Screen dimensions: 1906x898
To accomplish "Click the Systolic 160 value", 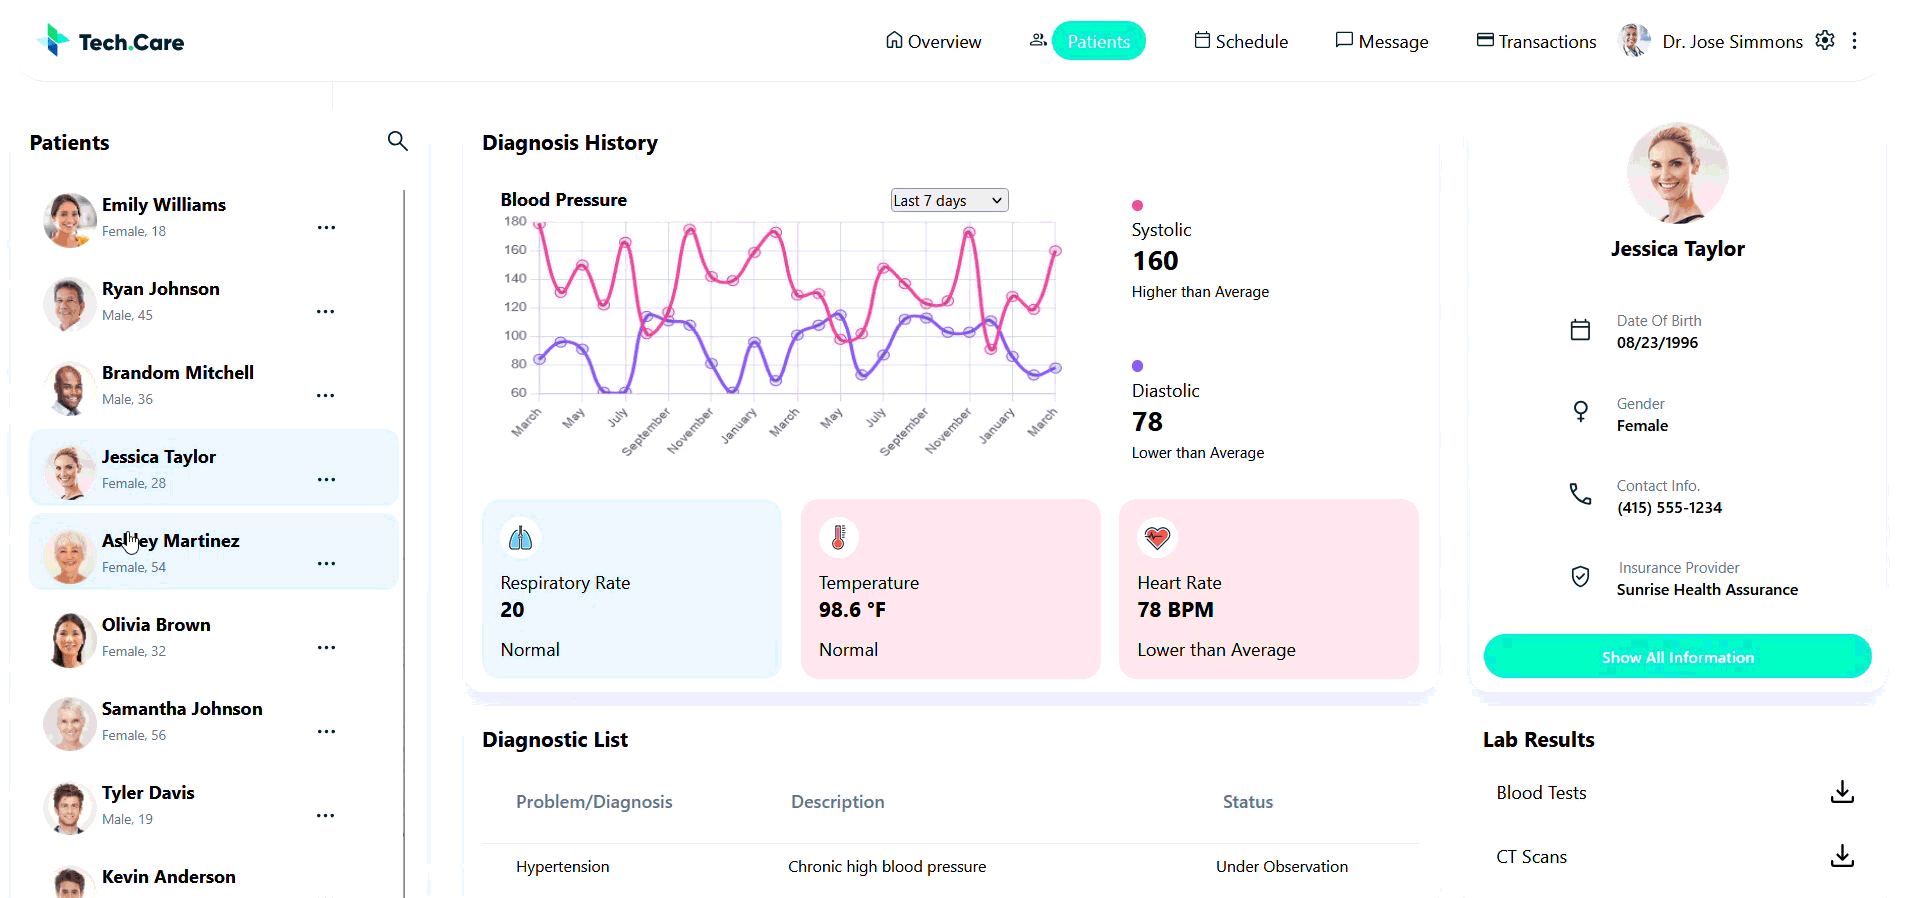I will [1155, 261].
